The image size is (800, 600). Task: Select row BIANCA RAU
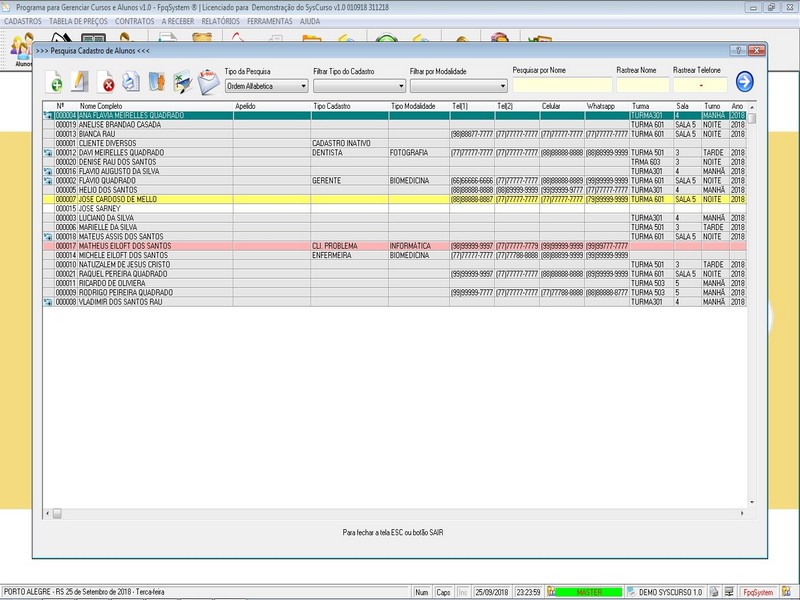point(394,134)
